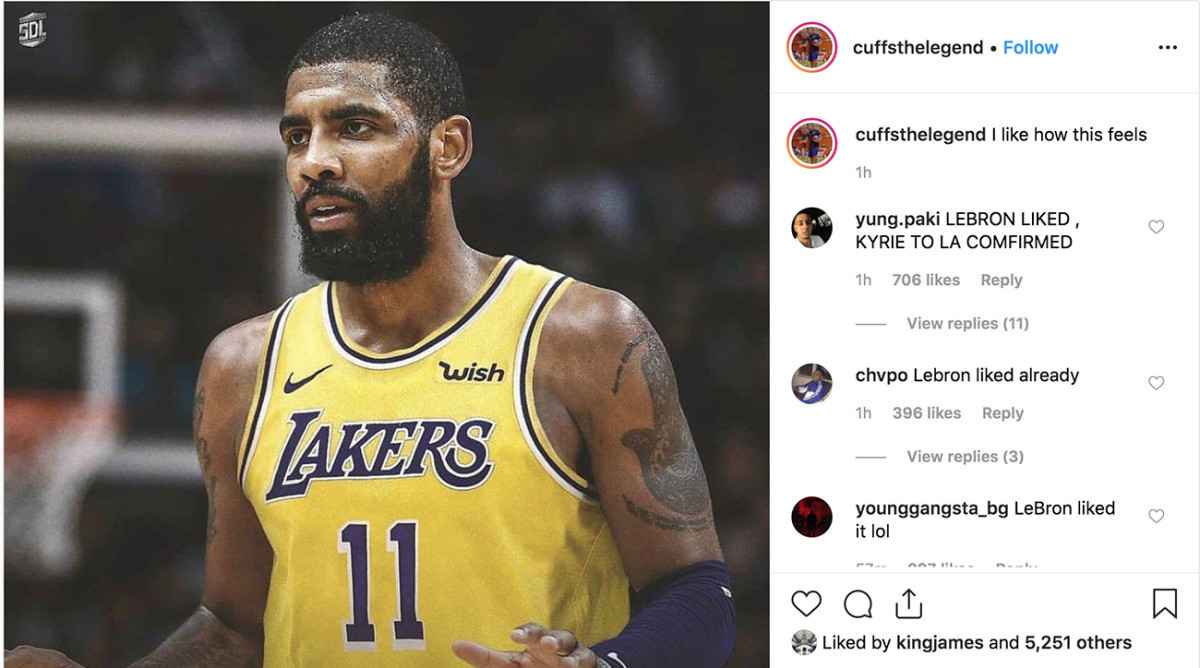This screenshot has height=668, width=1200.
Task: Click the cuffsthelegend header profile picture
Action: tap(811, 48)
